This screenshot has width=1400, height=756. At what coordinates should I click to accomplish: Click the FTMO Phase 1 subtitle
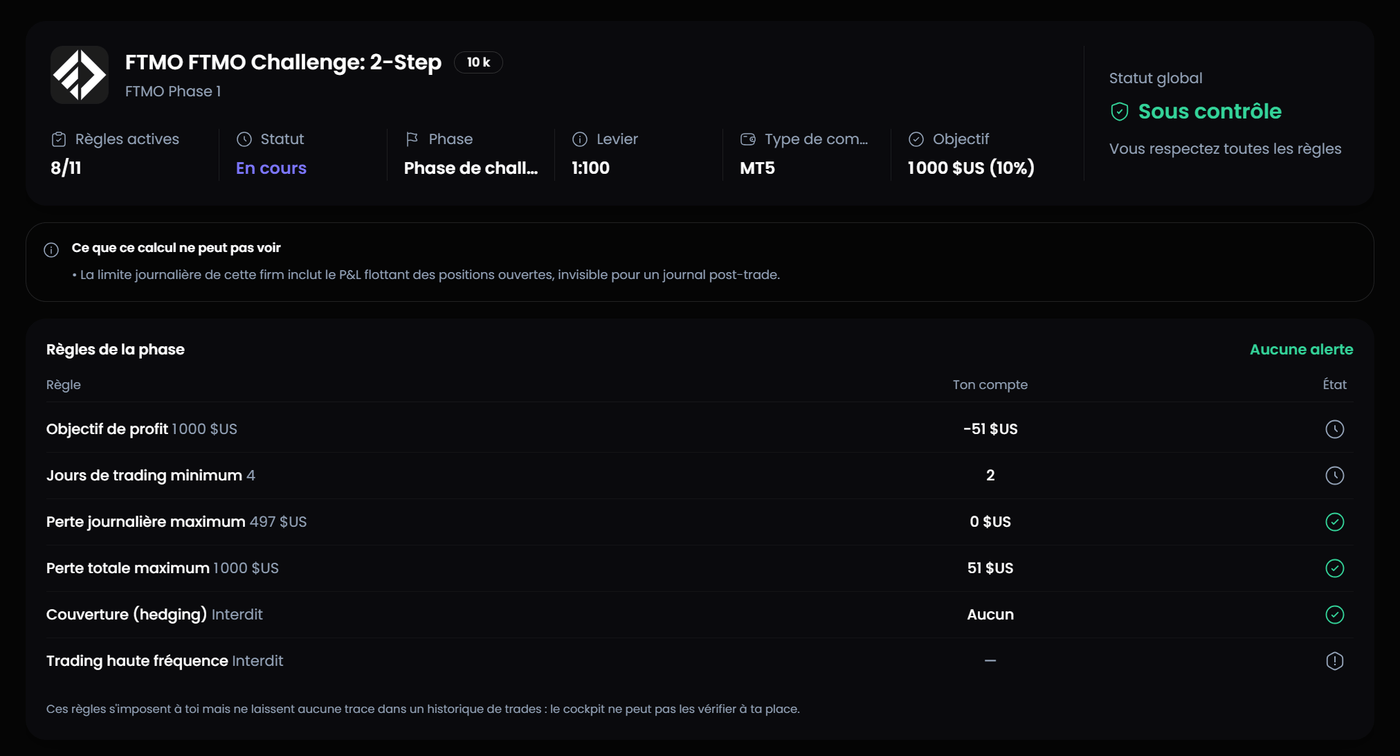pyautogui.click(x=173, y=91)
